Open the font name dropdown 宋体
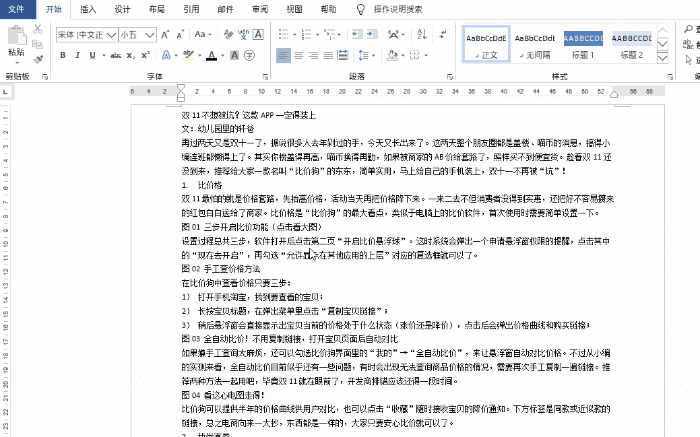The width and height of the screenshot is (700, 437). [112, 35]
